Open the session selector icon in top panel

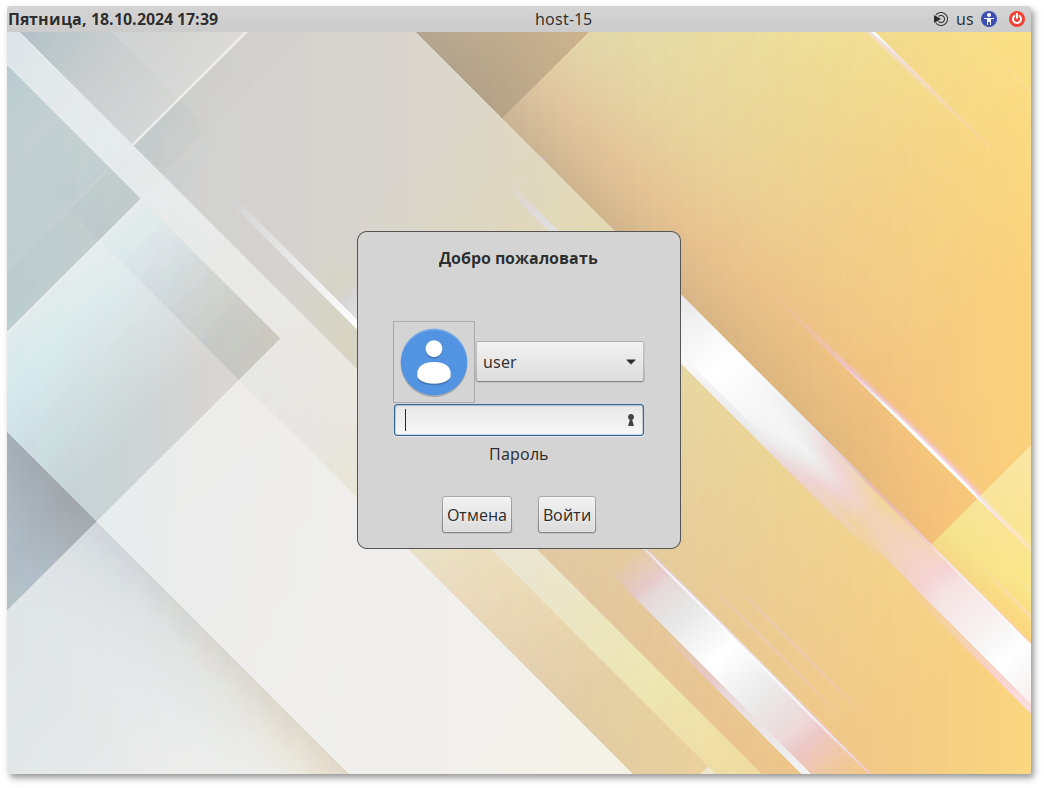click(x=940, y=19)
